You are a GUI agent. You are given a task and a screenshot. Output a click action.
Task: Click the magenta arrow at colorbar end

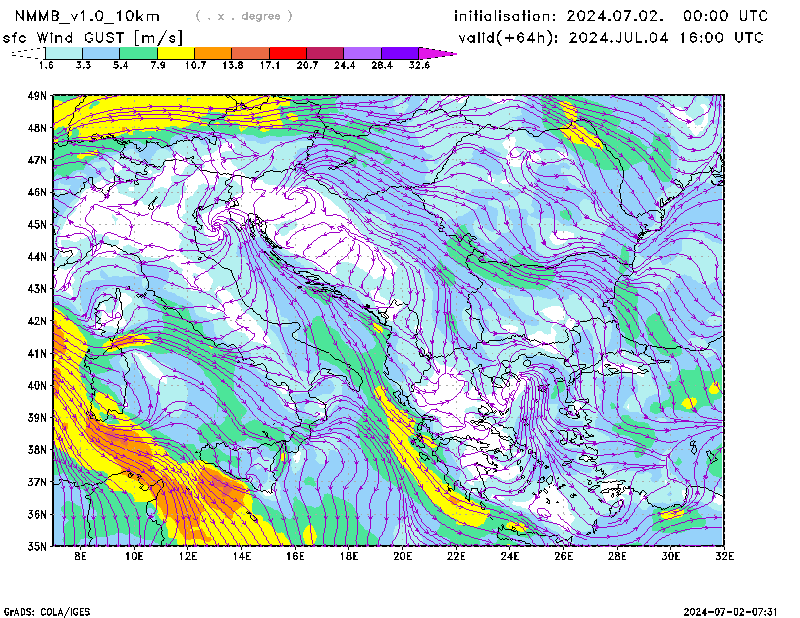click(x=438, y=53)
